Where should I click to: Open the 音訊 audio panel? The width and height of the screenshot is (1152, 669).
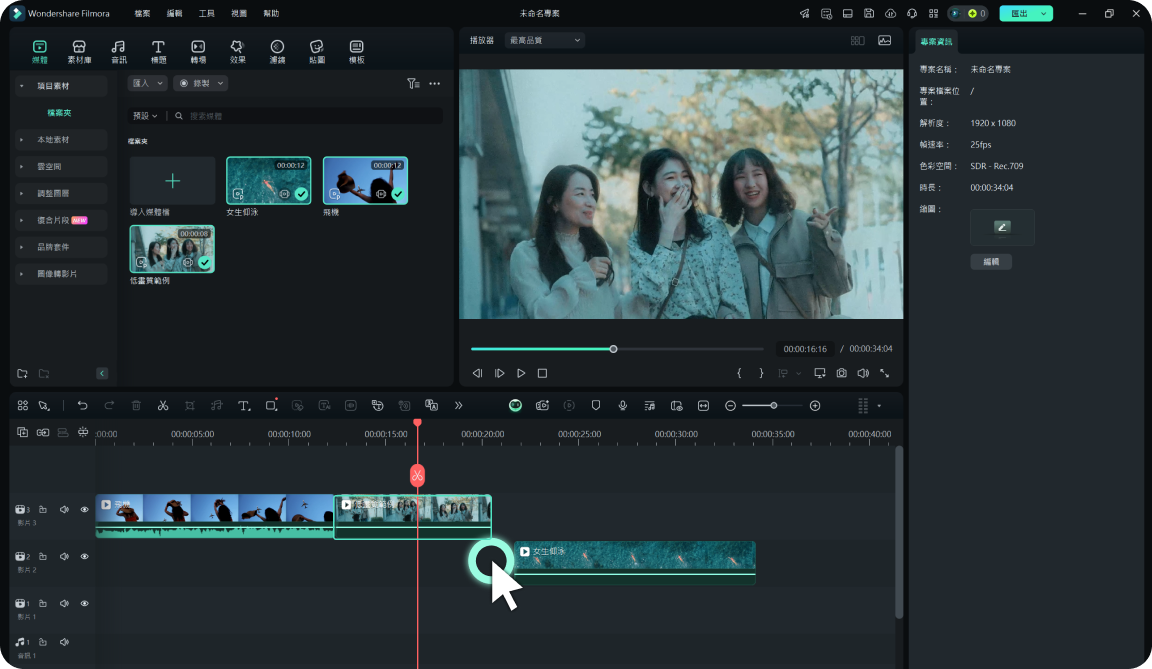119,51
